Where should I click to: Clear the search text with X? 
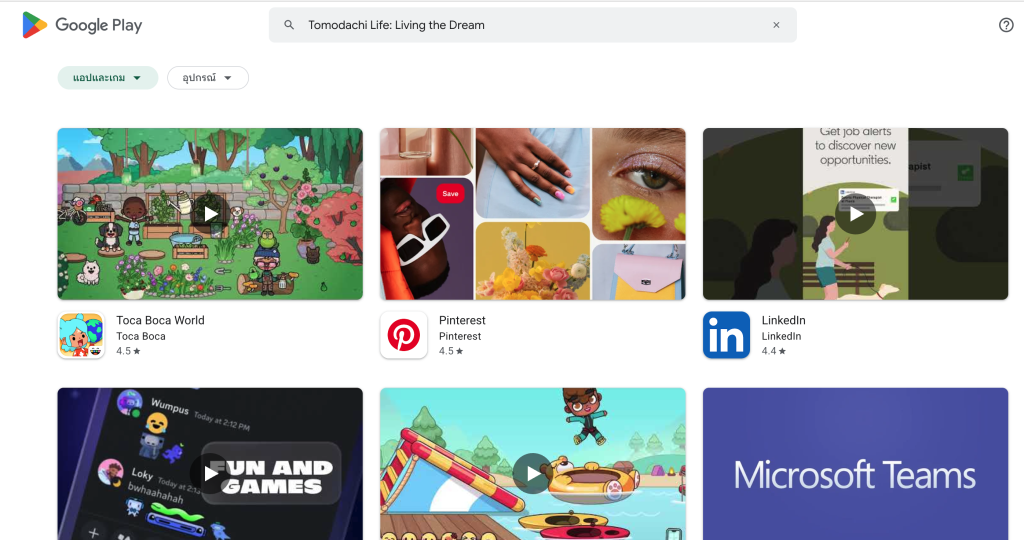pos(776,25)
